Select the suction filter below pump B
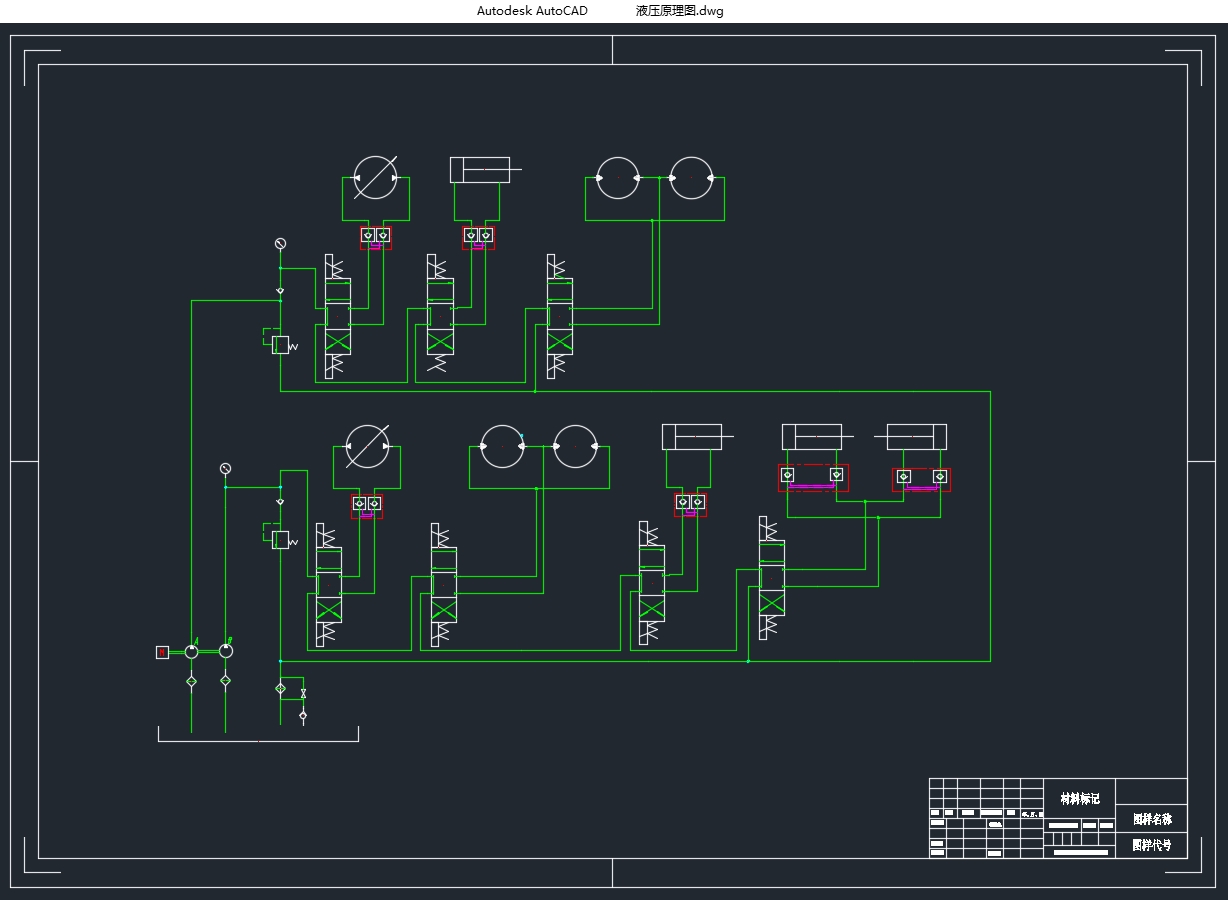 click(225, 681)
